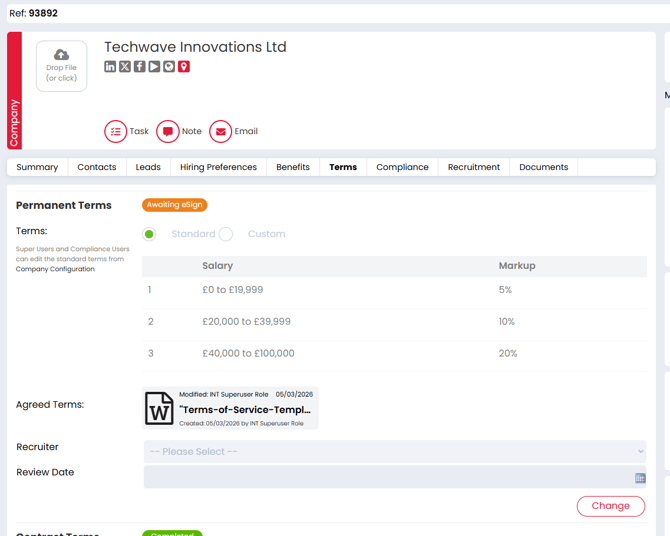Create a new Task via checklist icon

pyautogui.click(x=116, y=131)
